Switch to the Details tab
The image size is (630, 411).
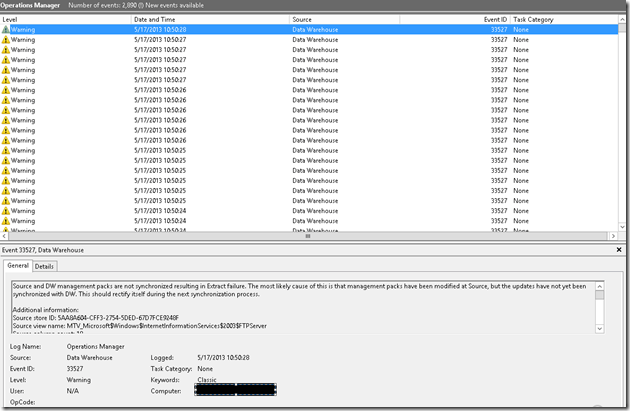tap(44, 266)
